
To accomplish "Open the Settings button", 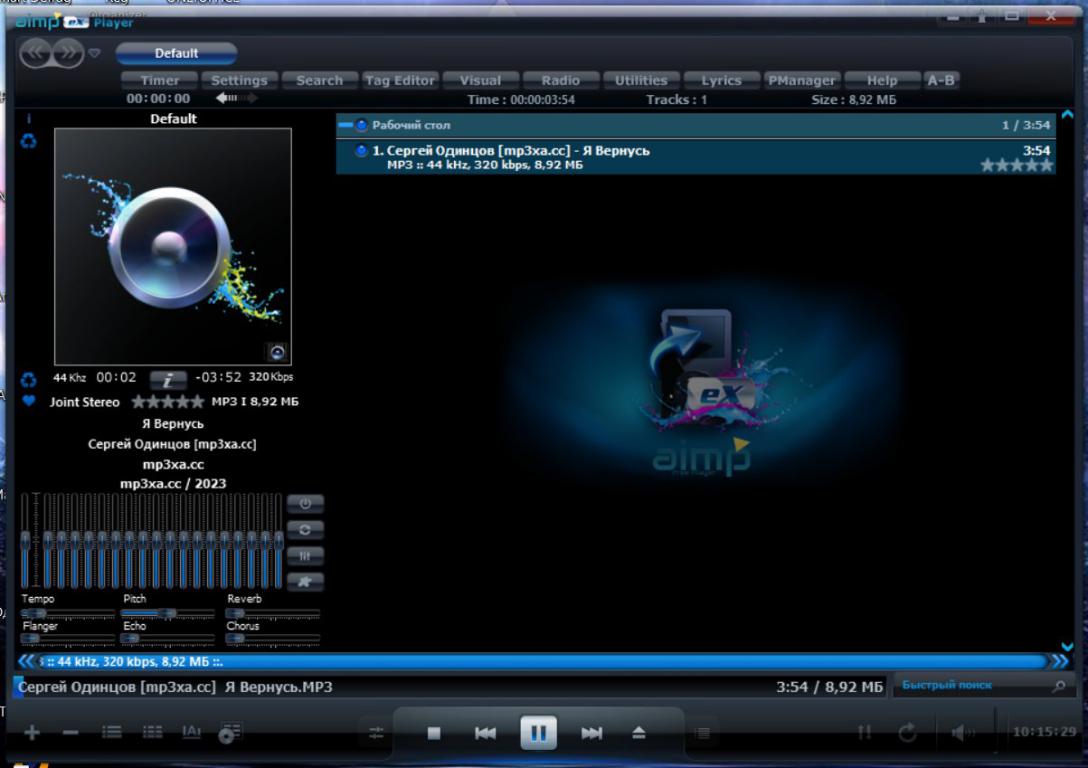I will 239,81.
